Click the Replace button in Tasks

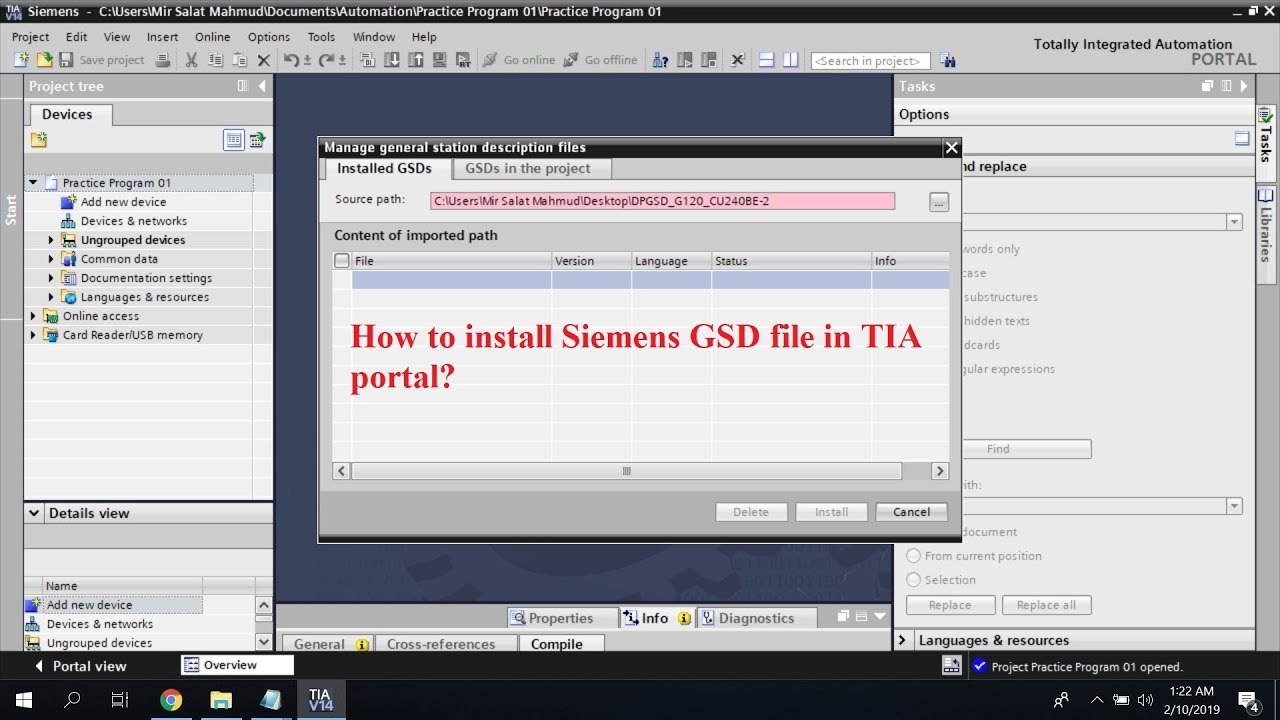click(x=950, y=605)
